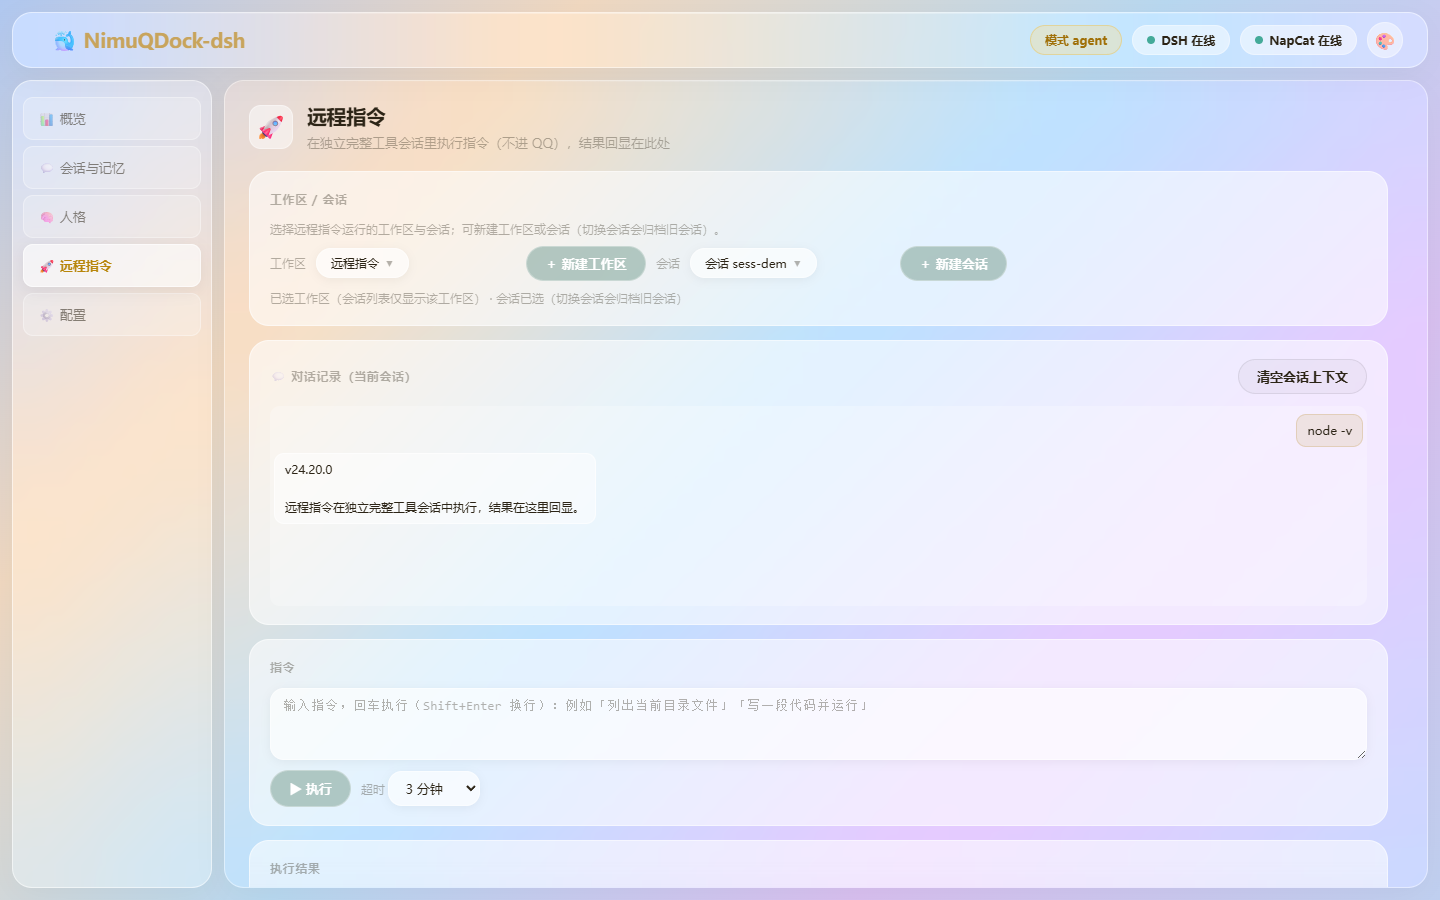Click the text area resize handle
Image resolution: width=1440 pixels, height=900 pixels.
[x=1361, y=754]
